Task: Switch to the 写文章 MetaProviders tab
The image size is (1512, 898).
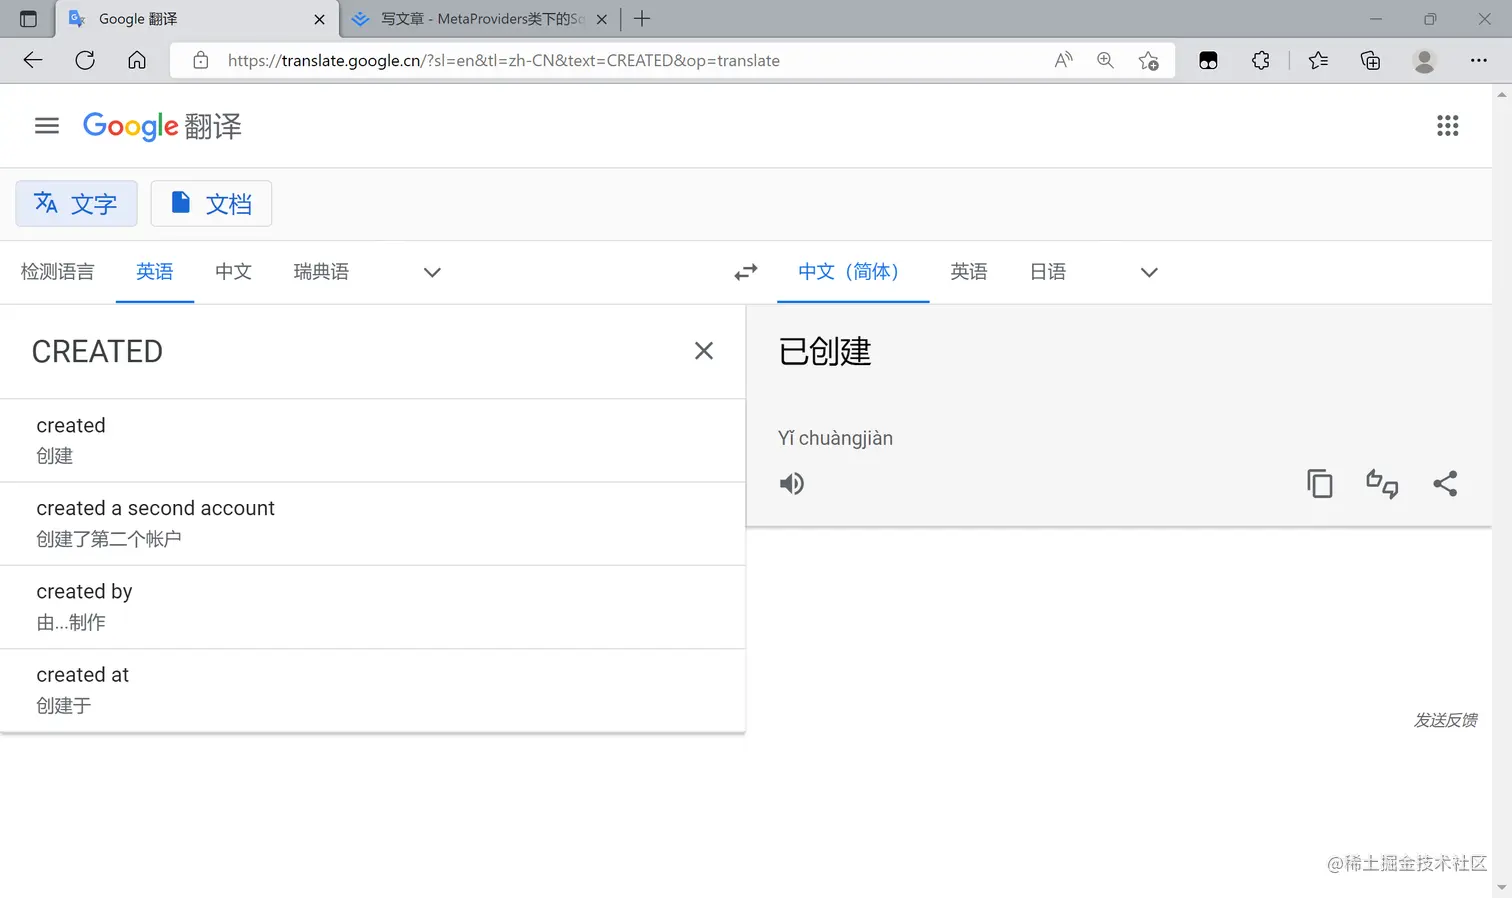Action: (480, 19)
